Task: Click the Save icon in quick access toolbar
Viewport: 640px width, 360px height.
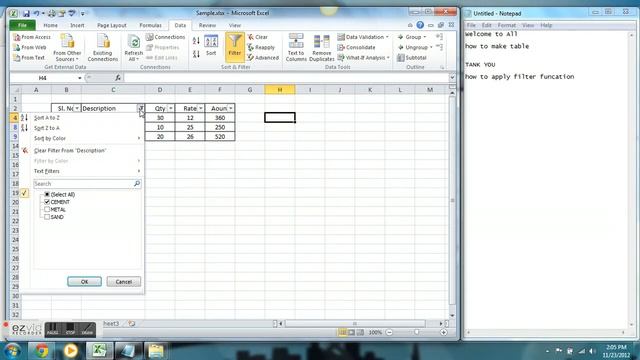Action: (26, 13)
